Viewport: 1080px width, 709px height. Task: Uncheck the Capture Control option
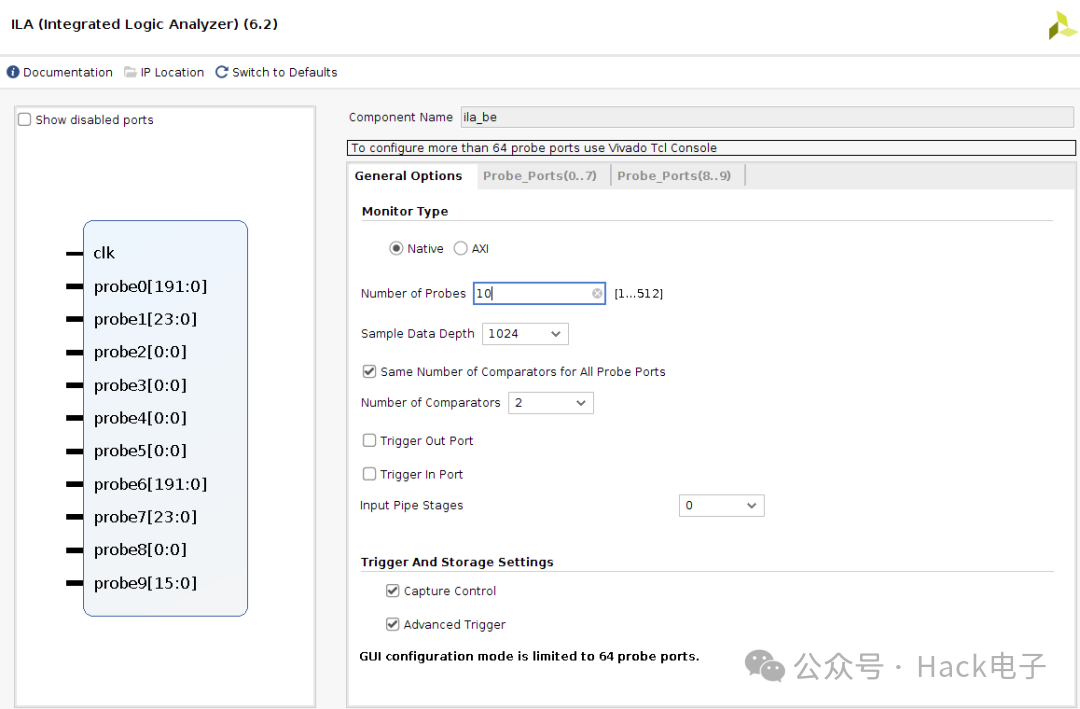393,591
